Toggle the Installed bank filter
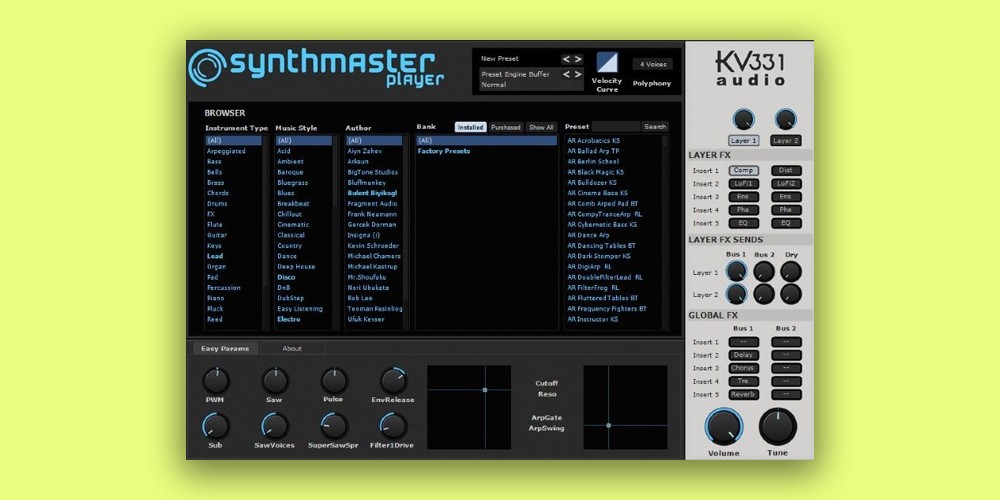 tap(470, 127)
